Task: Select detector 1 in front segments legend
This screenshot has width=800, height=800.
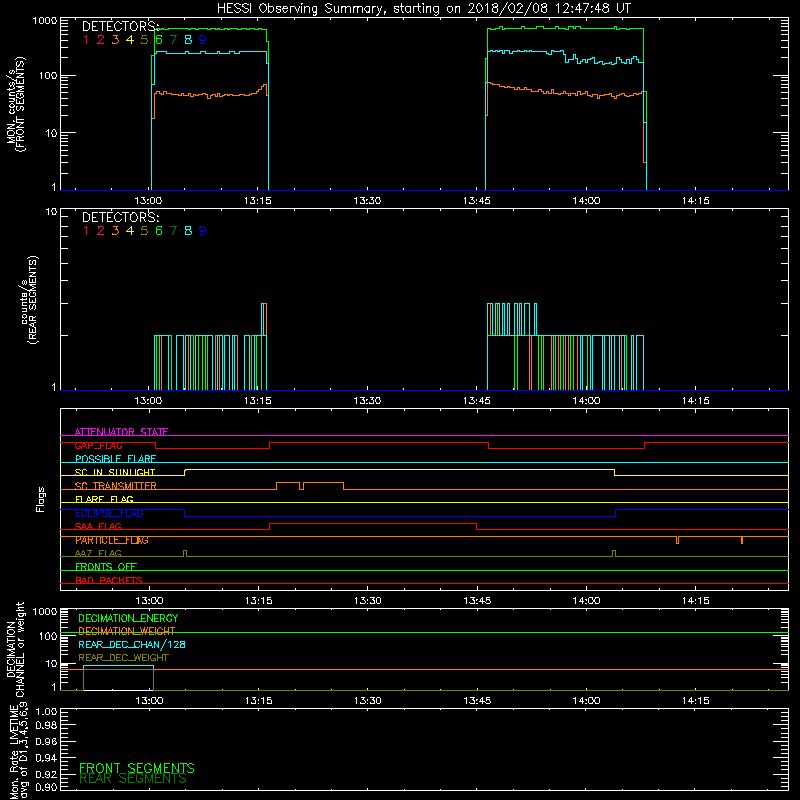Action: tap(86, 40)
